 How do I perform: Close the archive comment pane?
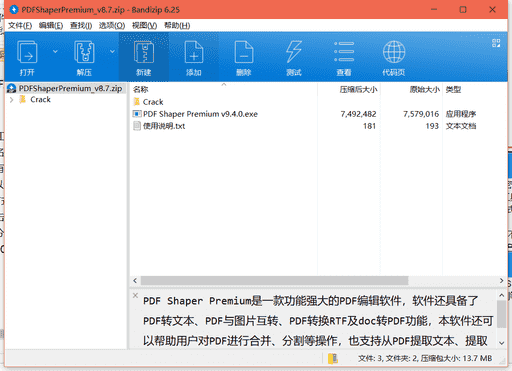[135, 295]
